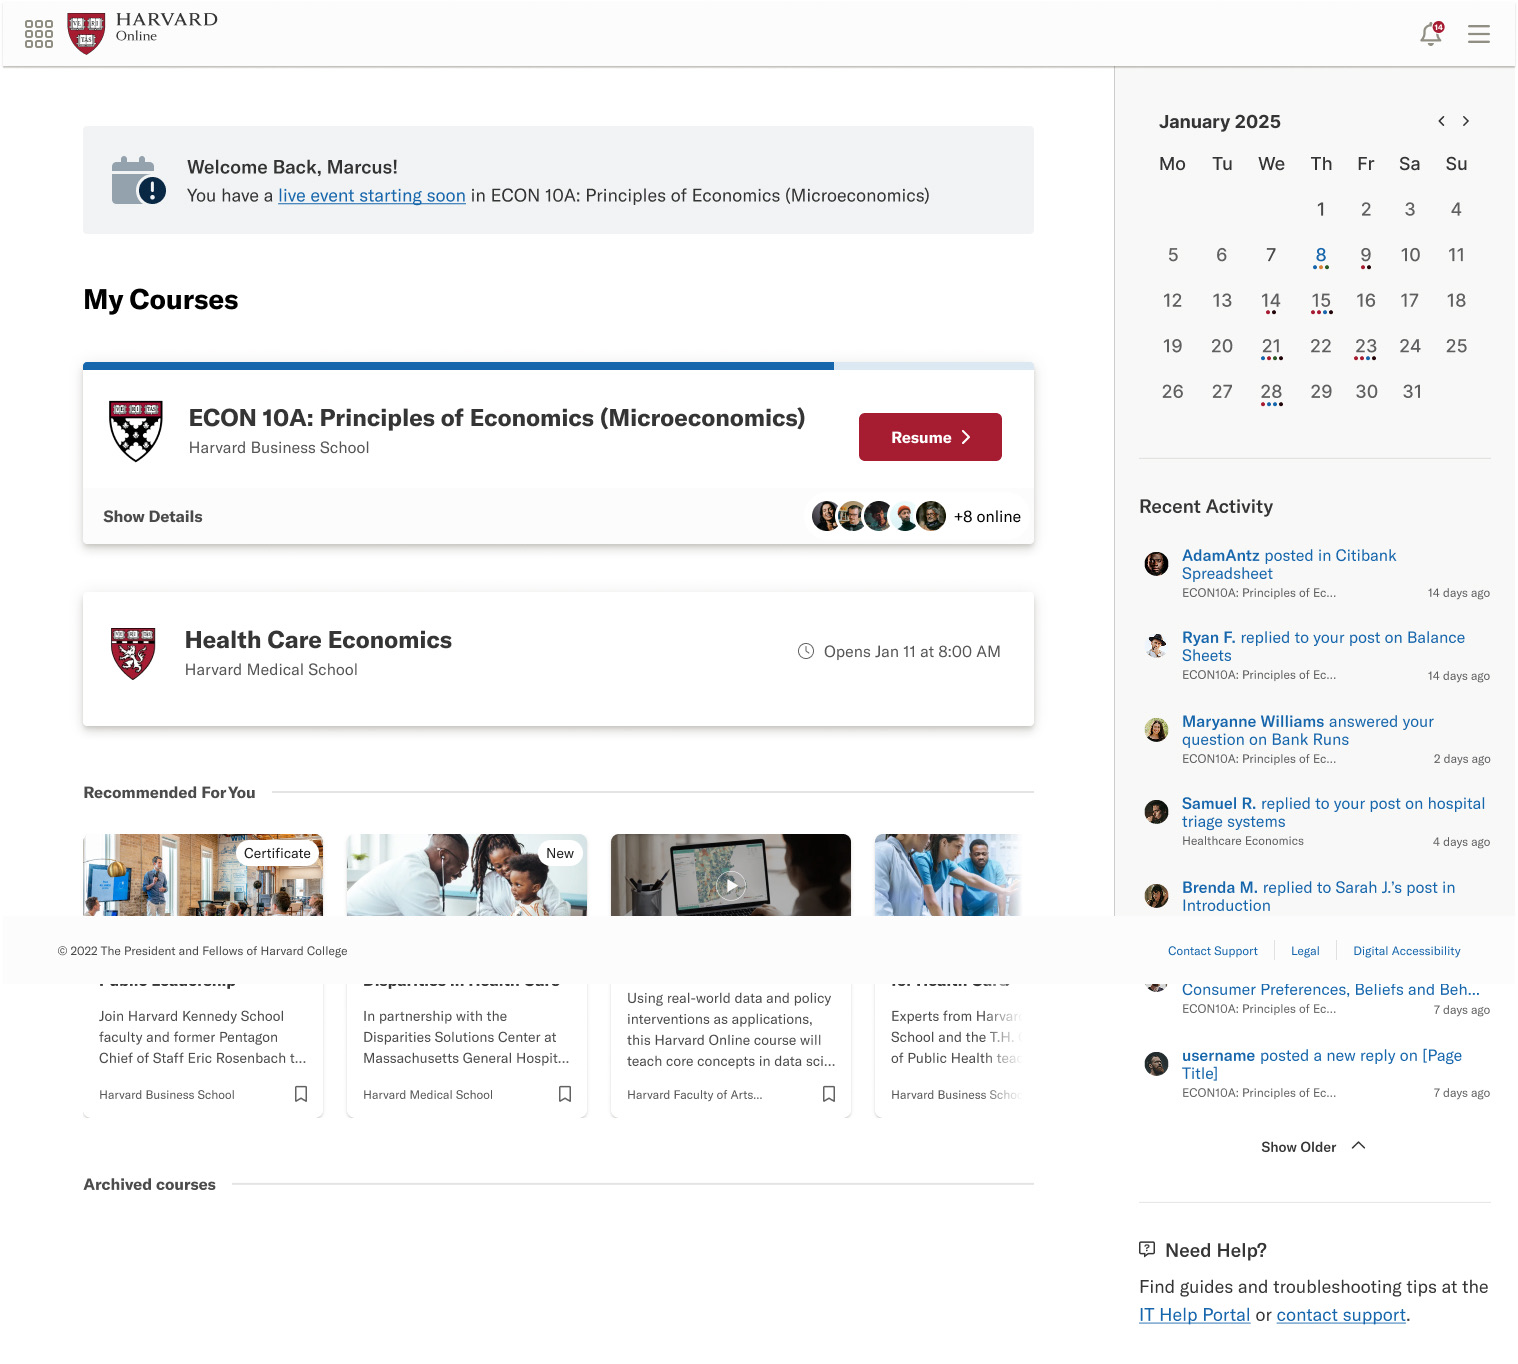1518x1364 pixels.
Task: Click the calendar alert icon in the welcome banner
Action: [138, 180]
